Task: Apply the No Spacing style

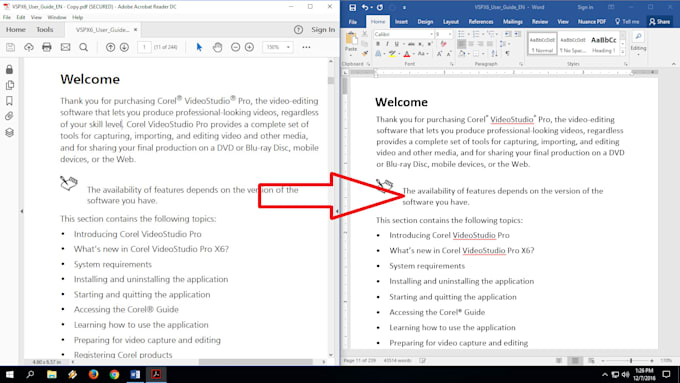Action: [573, 44]
